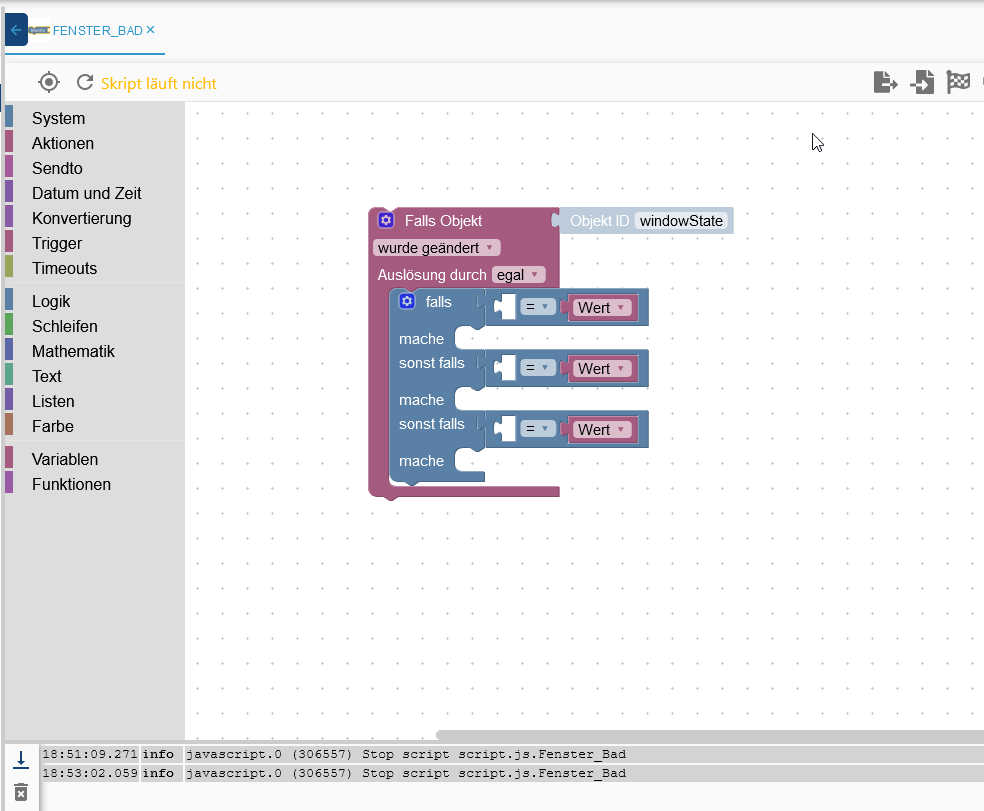
Task: Open gear settings on the Falls Objekt block
Action: click(x=386, y=220)
